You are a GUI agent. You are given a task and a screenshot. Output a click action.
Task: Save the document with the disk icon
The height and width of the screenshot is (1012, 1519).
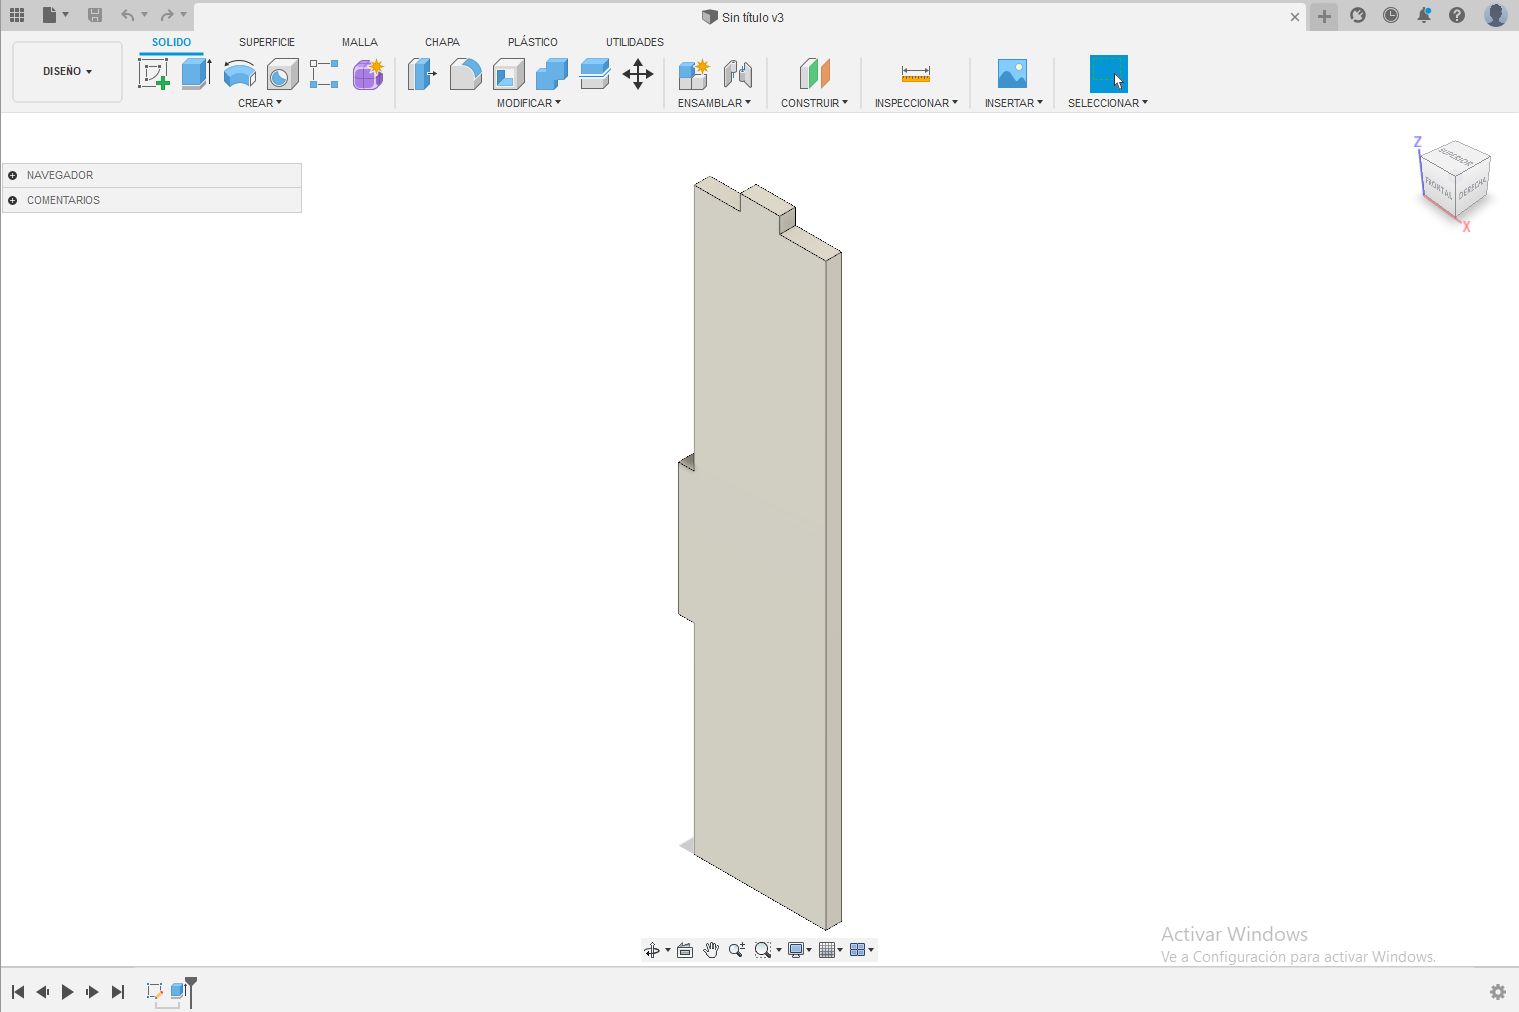[95, 15]
